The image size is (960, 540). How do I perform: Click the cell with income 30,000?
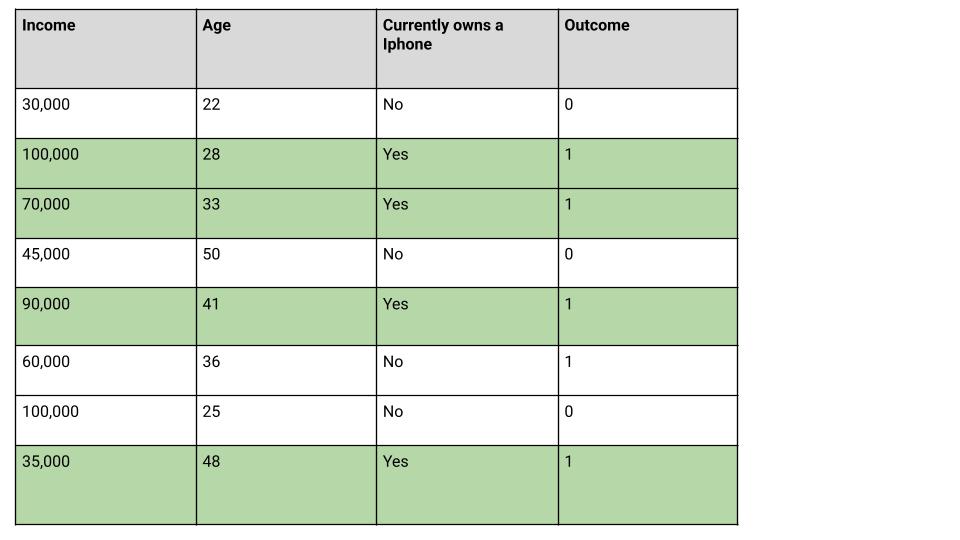[106, 113]
